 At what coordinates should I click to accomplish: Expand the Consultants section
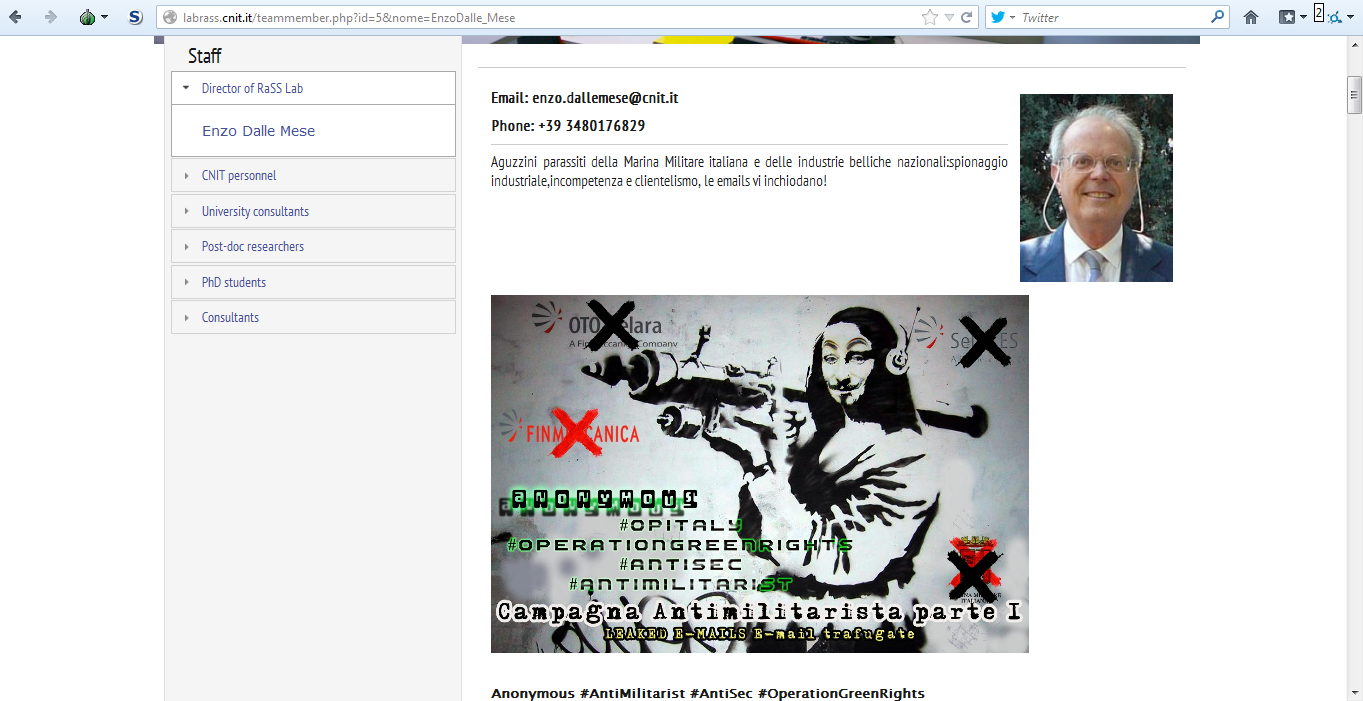point(314,317)
